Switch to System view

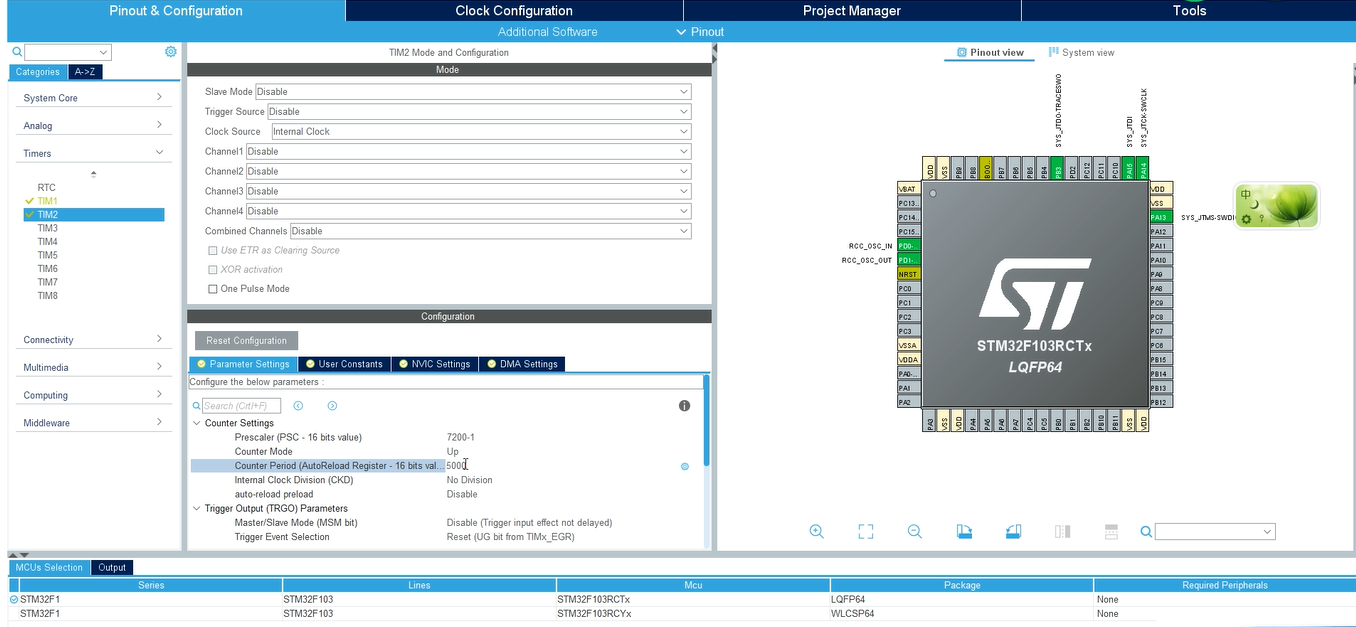[x=1081, y=53]
